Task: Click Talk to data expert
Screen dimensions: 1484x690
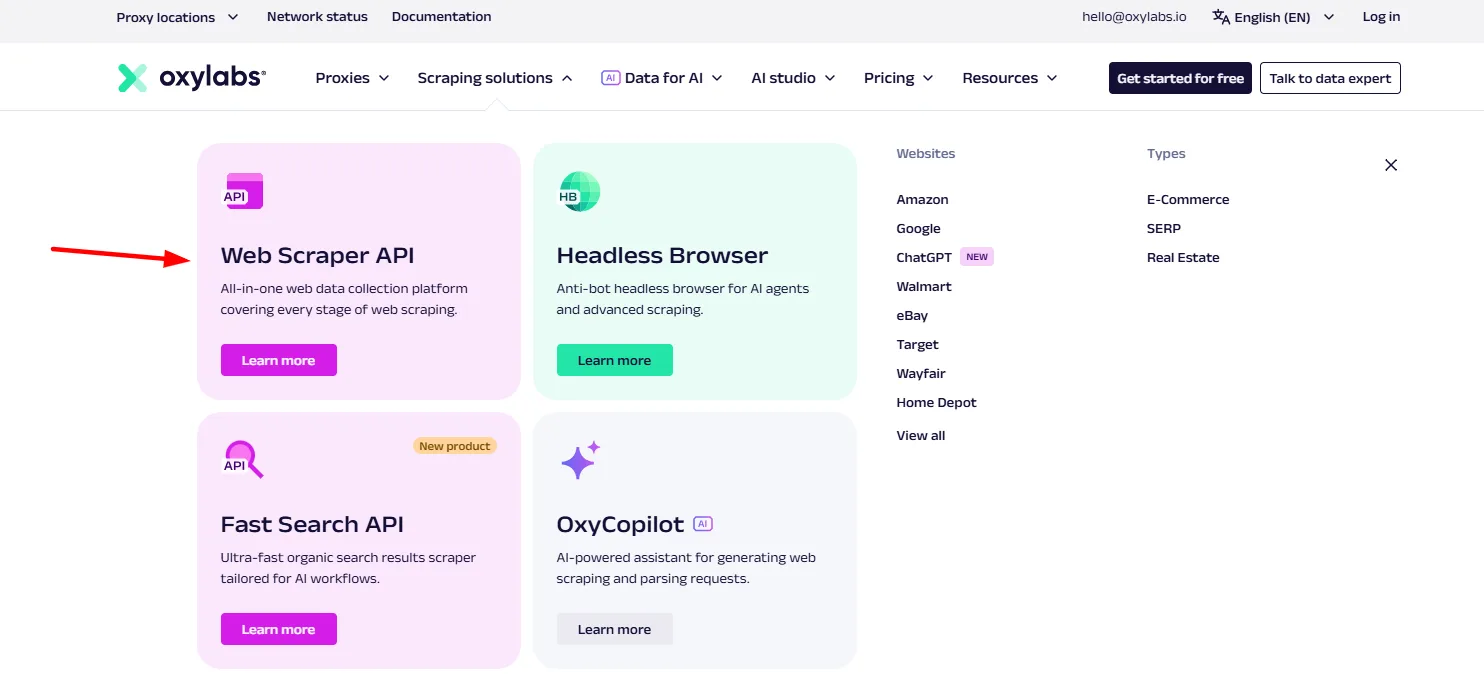Action: point(1330,77)
